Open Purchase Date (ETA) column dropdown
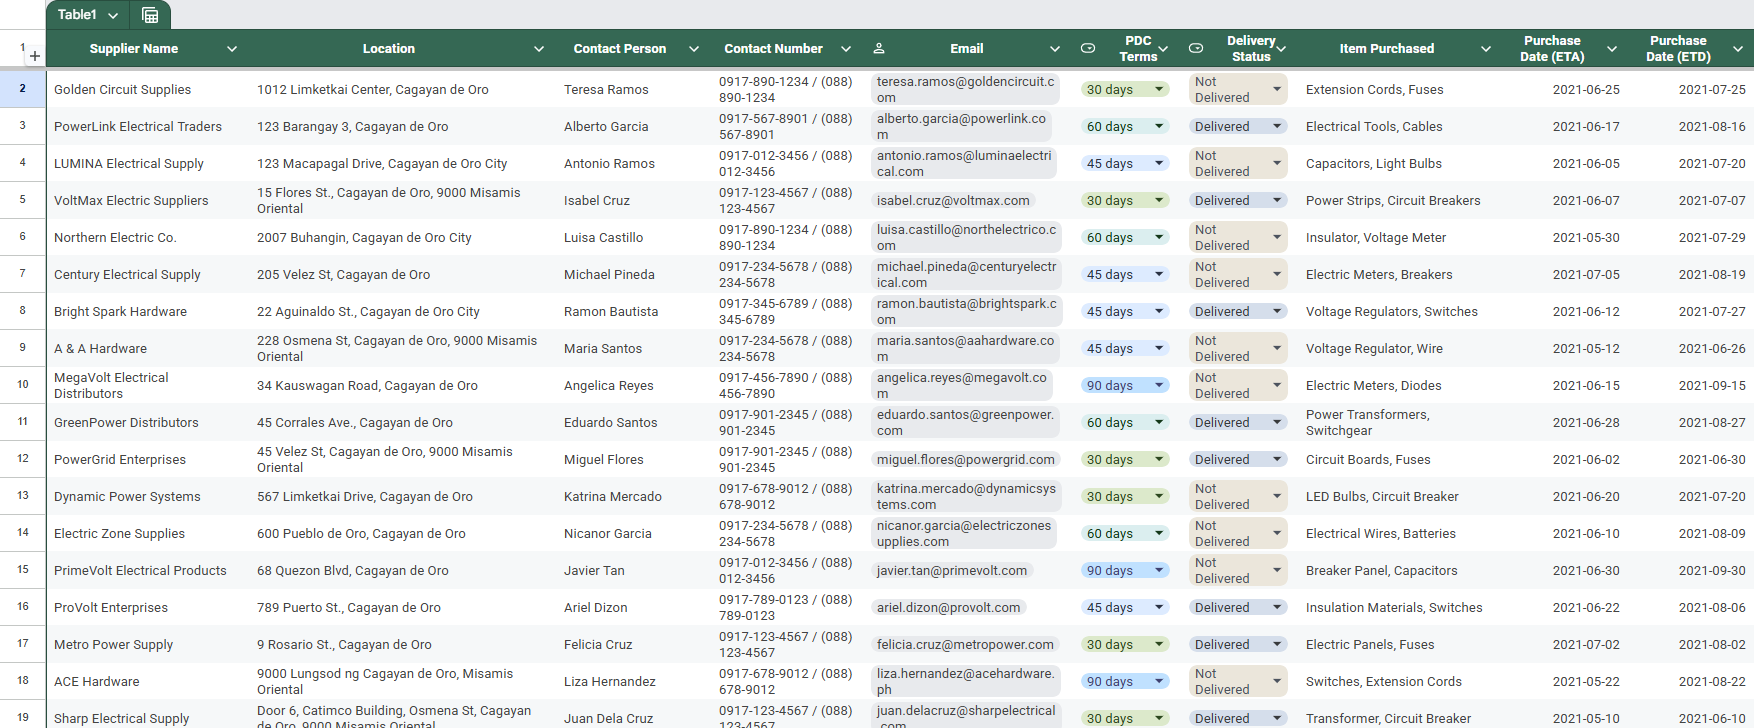This screenshot has height=728, width=1754. pyautogui.click(x=1612, y=48)
